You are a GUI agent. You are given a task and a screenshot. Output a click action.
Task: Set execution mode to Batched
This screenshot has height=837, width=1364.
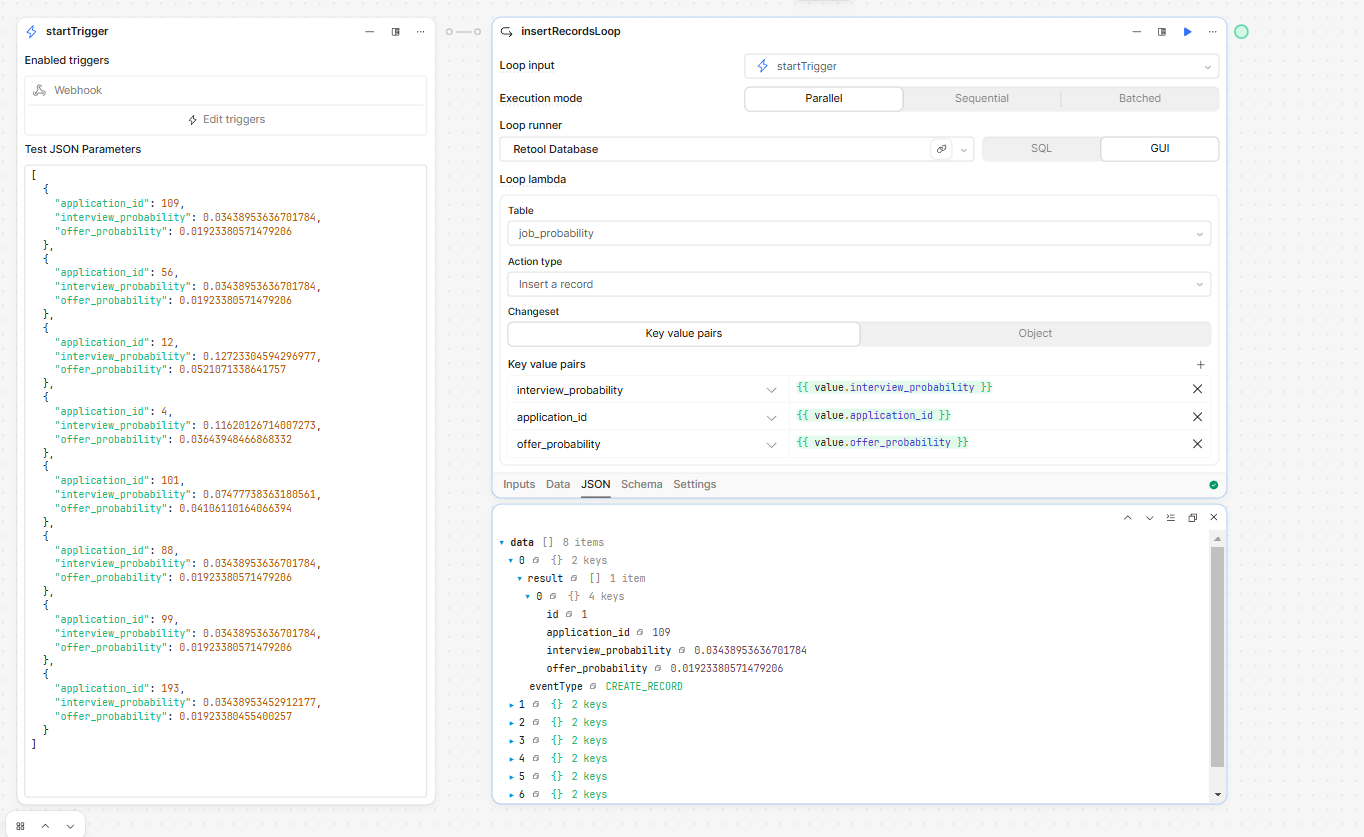pyautogui.click(x=1140, y=99)
